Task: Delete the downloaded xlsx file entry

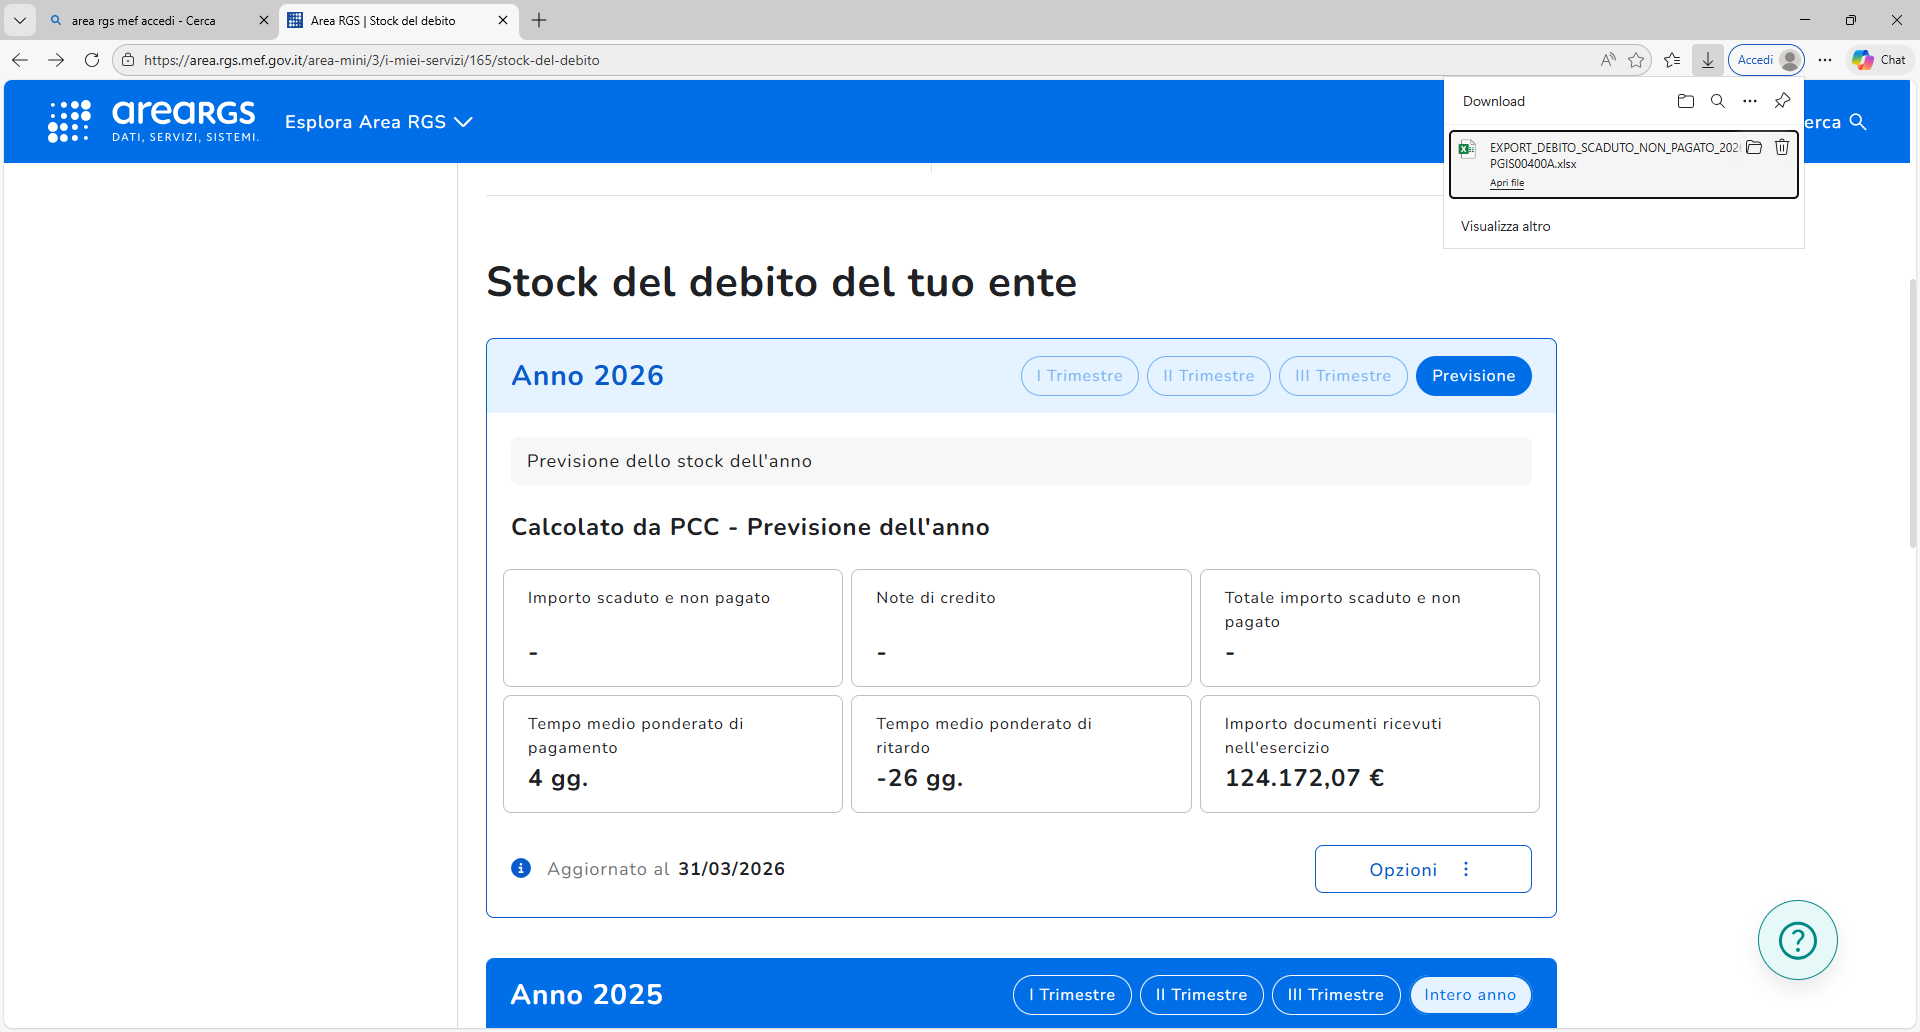Action: (x=1782, y=148)
